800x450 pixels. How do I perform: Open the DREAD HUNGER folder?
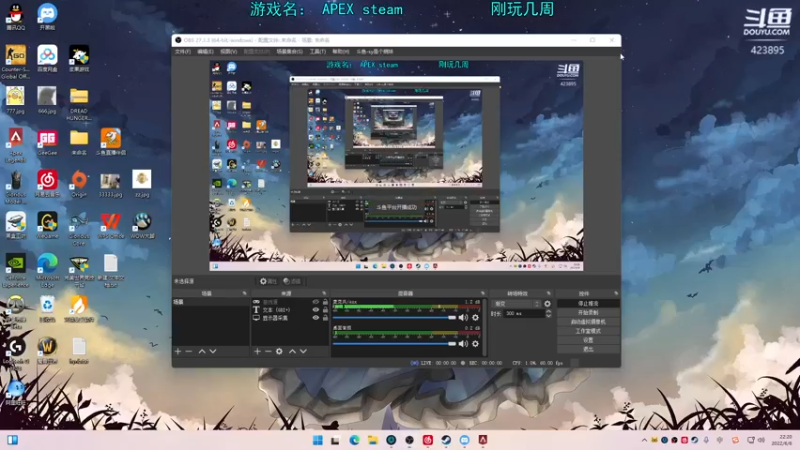pos(79,104)
